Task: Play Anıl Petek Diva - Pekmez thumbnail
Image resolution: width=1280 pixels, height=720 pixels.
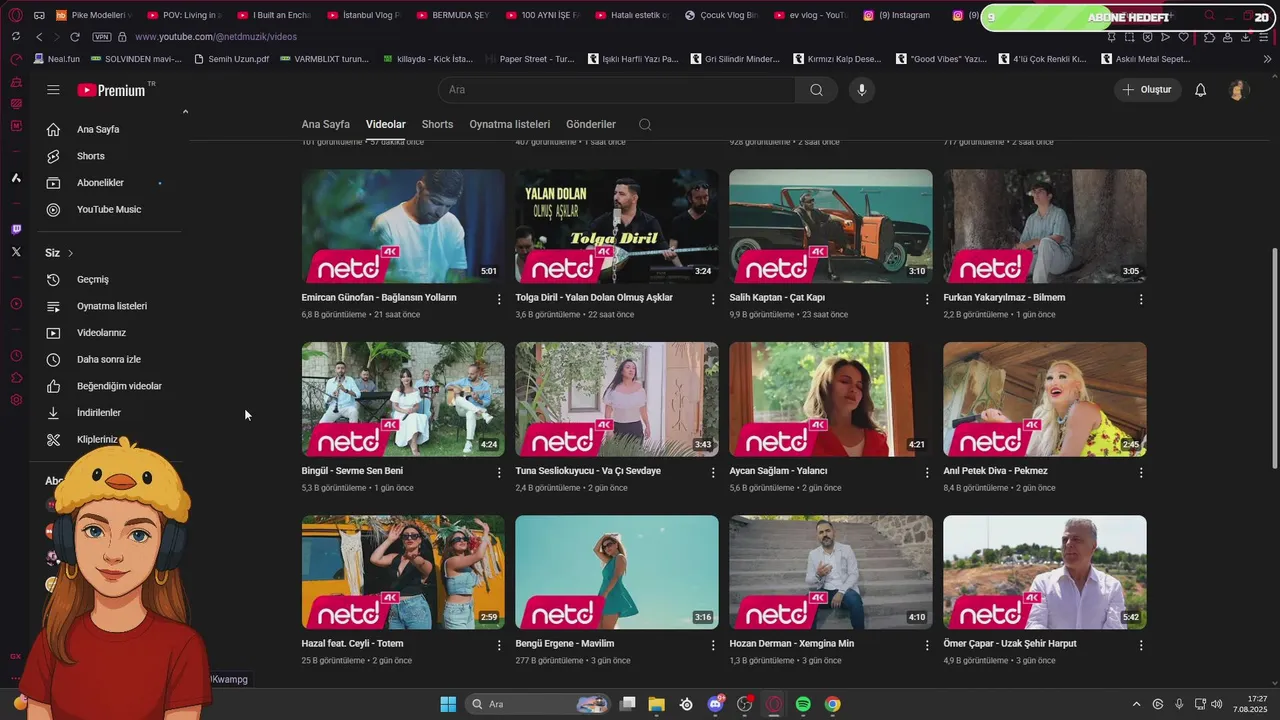Action: pyautogui.click(x=1045, y=399)
